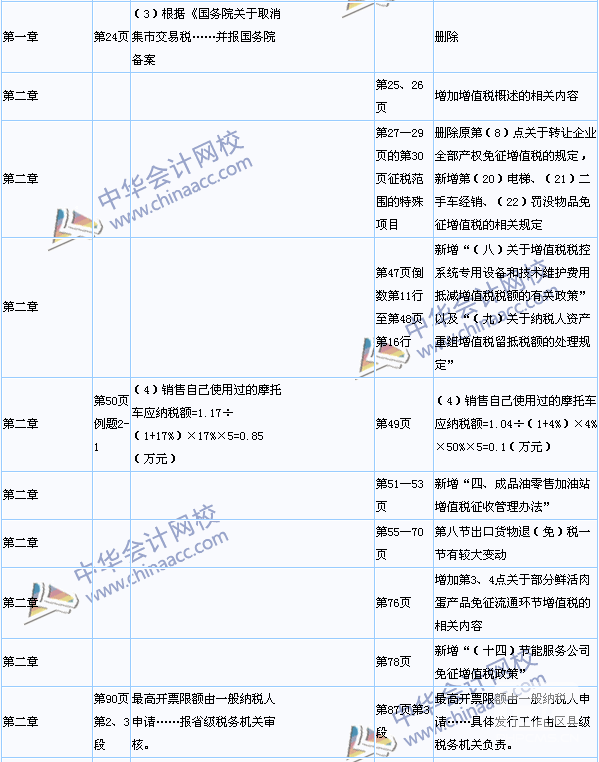Click the 第76页 page cell
The height and width of the screenshot is (762, 599).
pyautogui.click(x=404, y=603)
